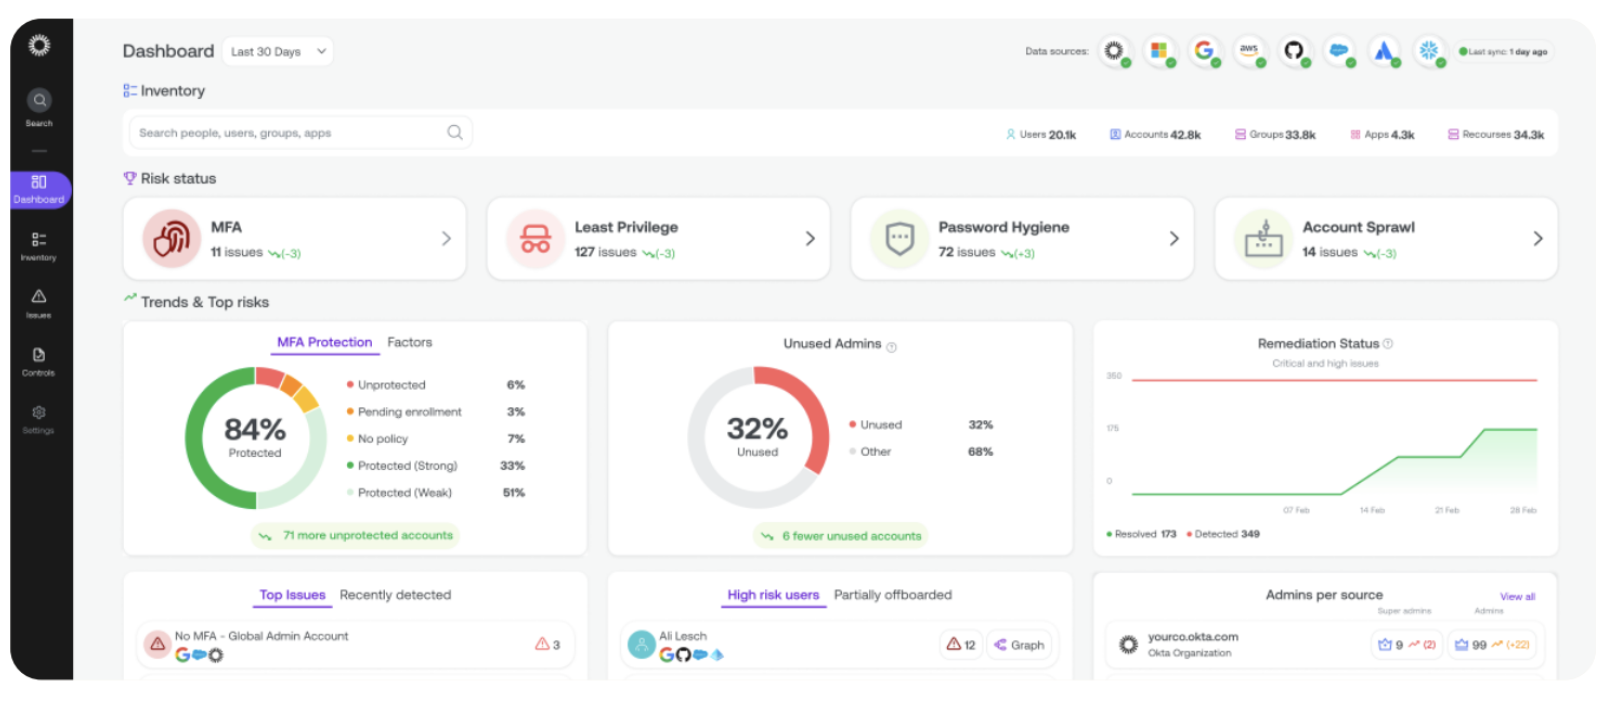Click the AWS data source icon

click(1249, 51)
